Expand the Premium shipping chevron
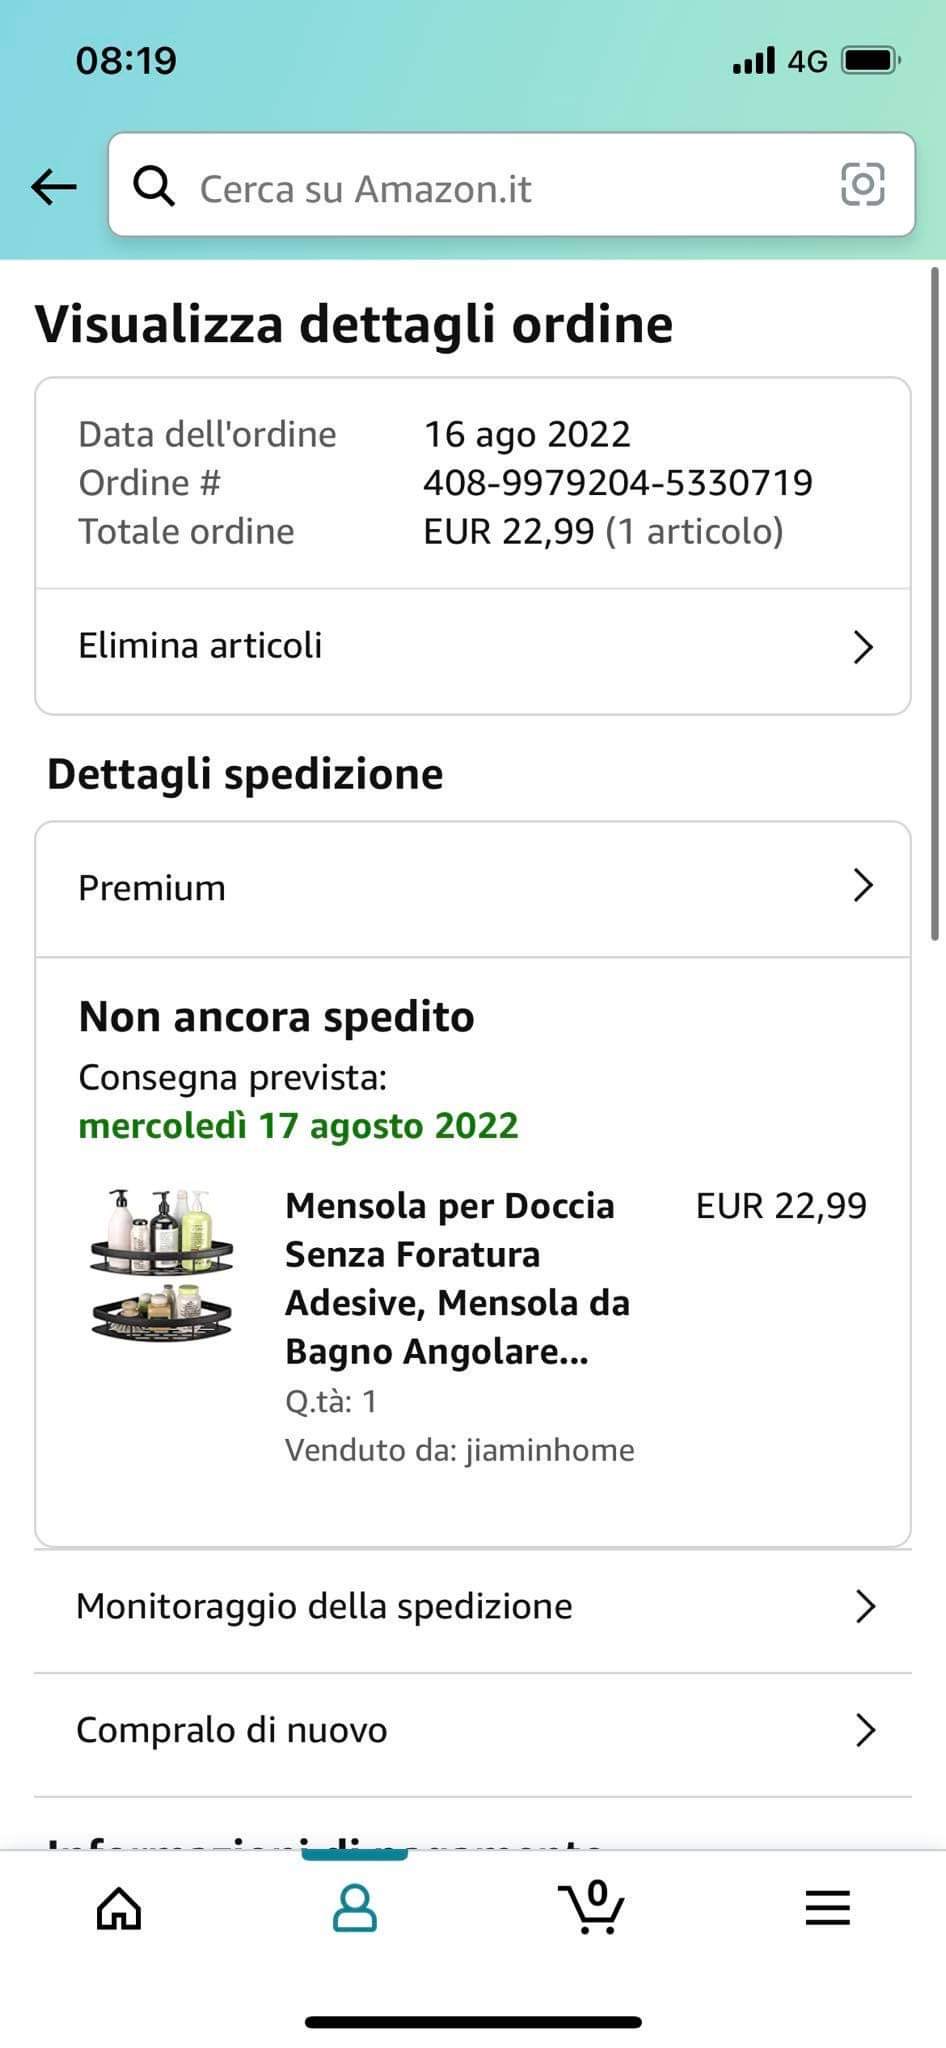The image size is (946, 2048). 863,886
